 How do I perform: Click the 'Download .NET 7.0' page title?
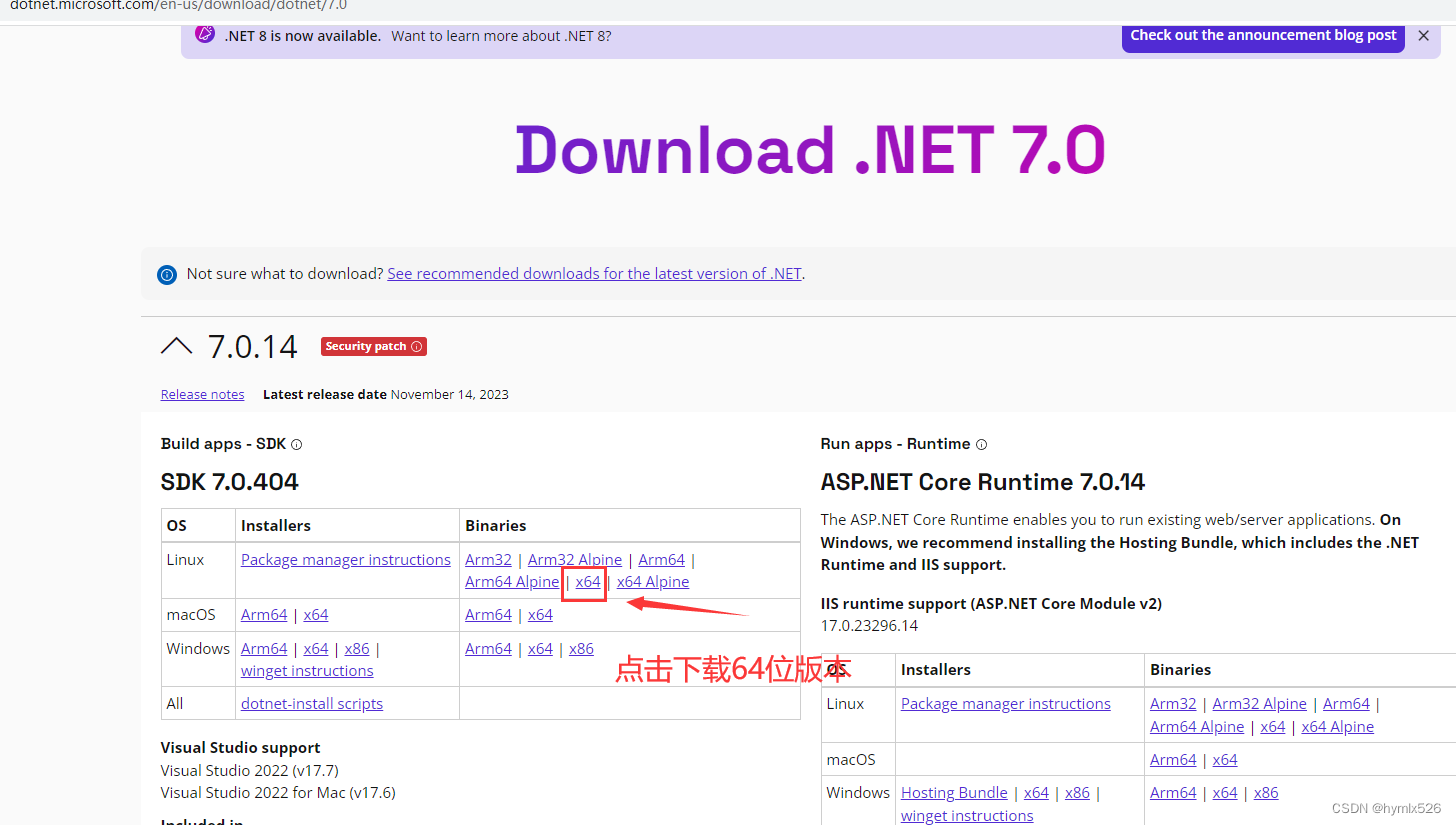[811, 151]
